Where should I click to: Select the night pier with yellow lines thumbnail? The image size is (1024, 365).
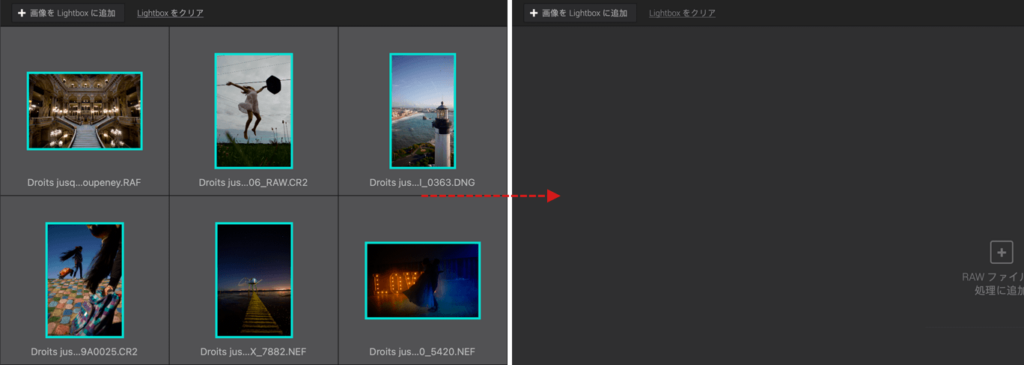tap(254, 280)
